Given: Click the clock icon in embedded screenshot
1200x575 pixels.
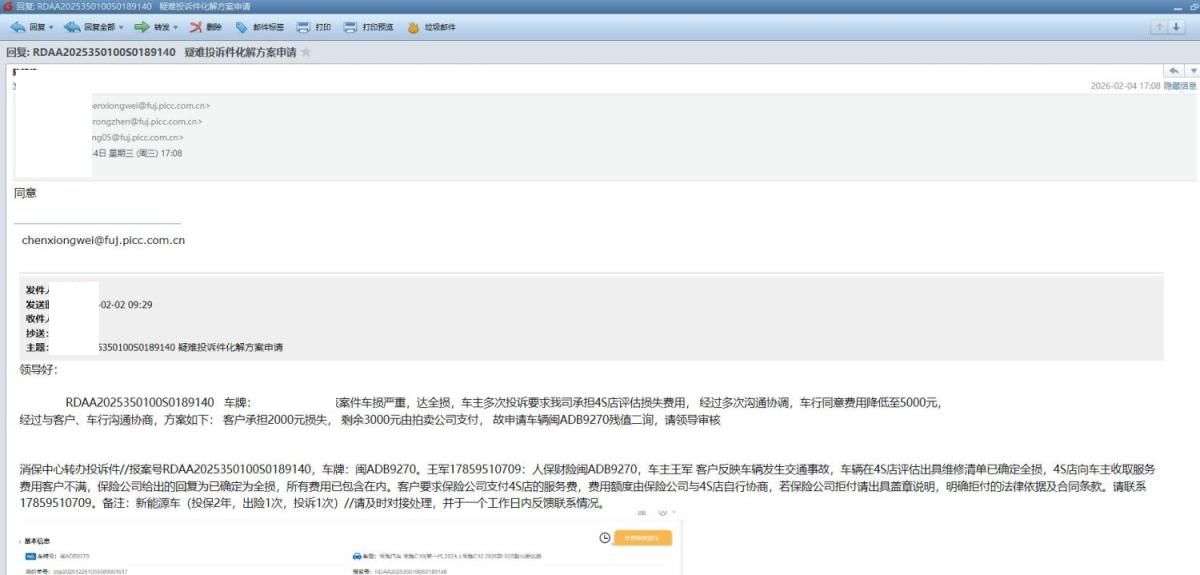Looking at the screenshot, I should pyautogui.click(x=605, y=537).
